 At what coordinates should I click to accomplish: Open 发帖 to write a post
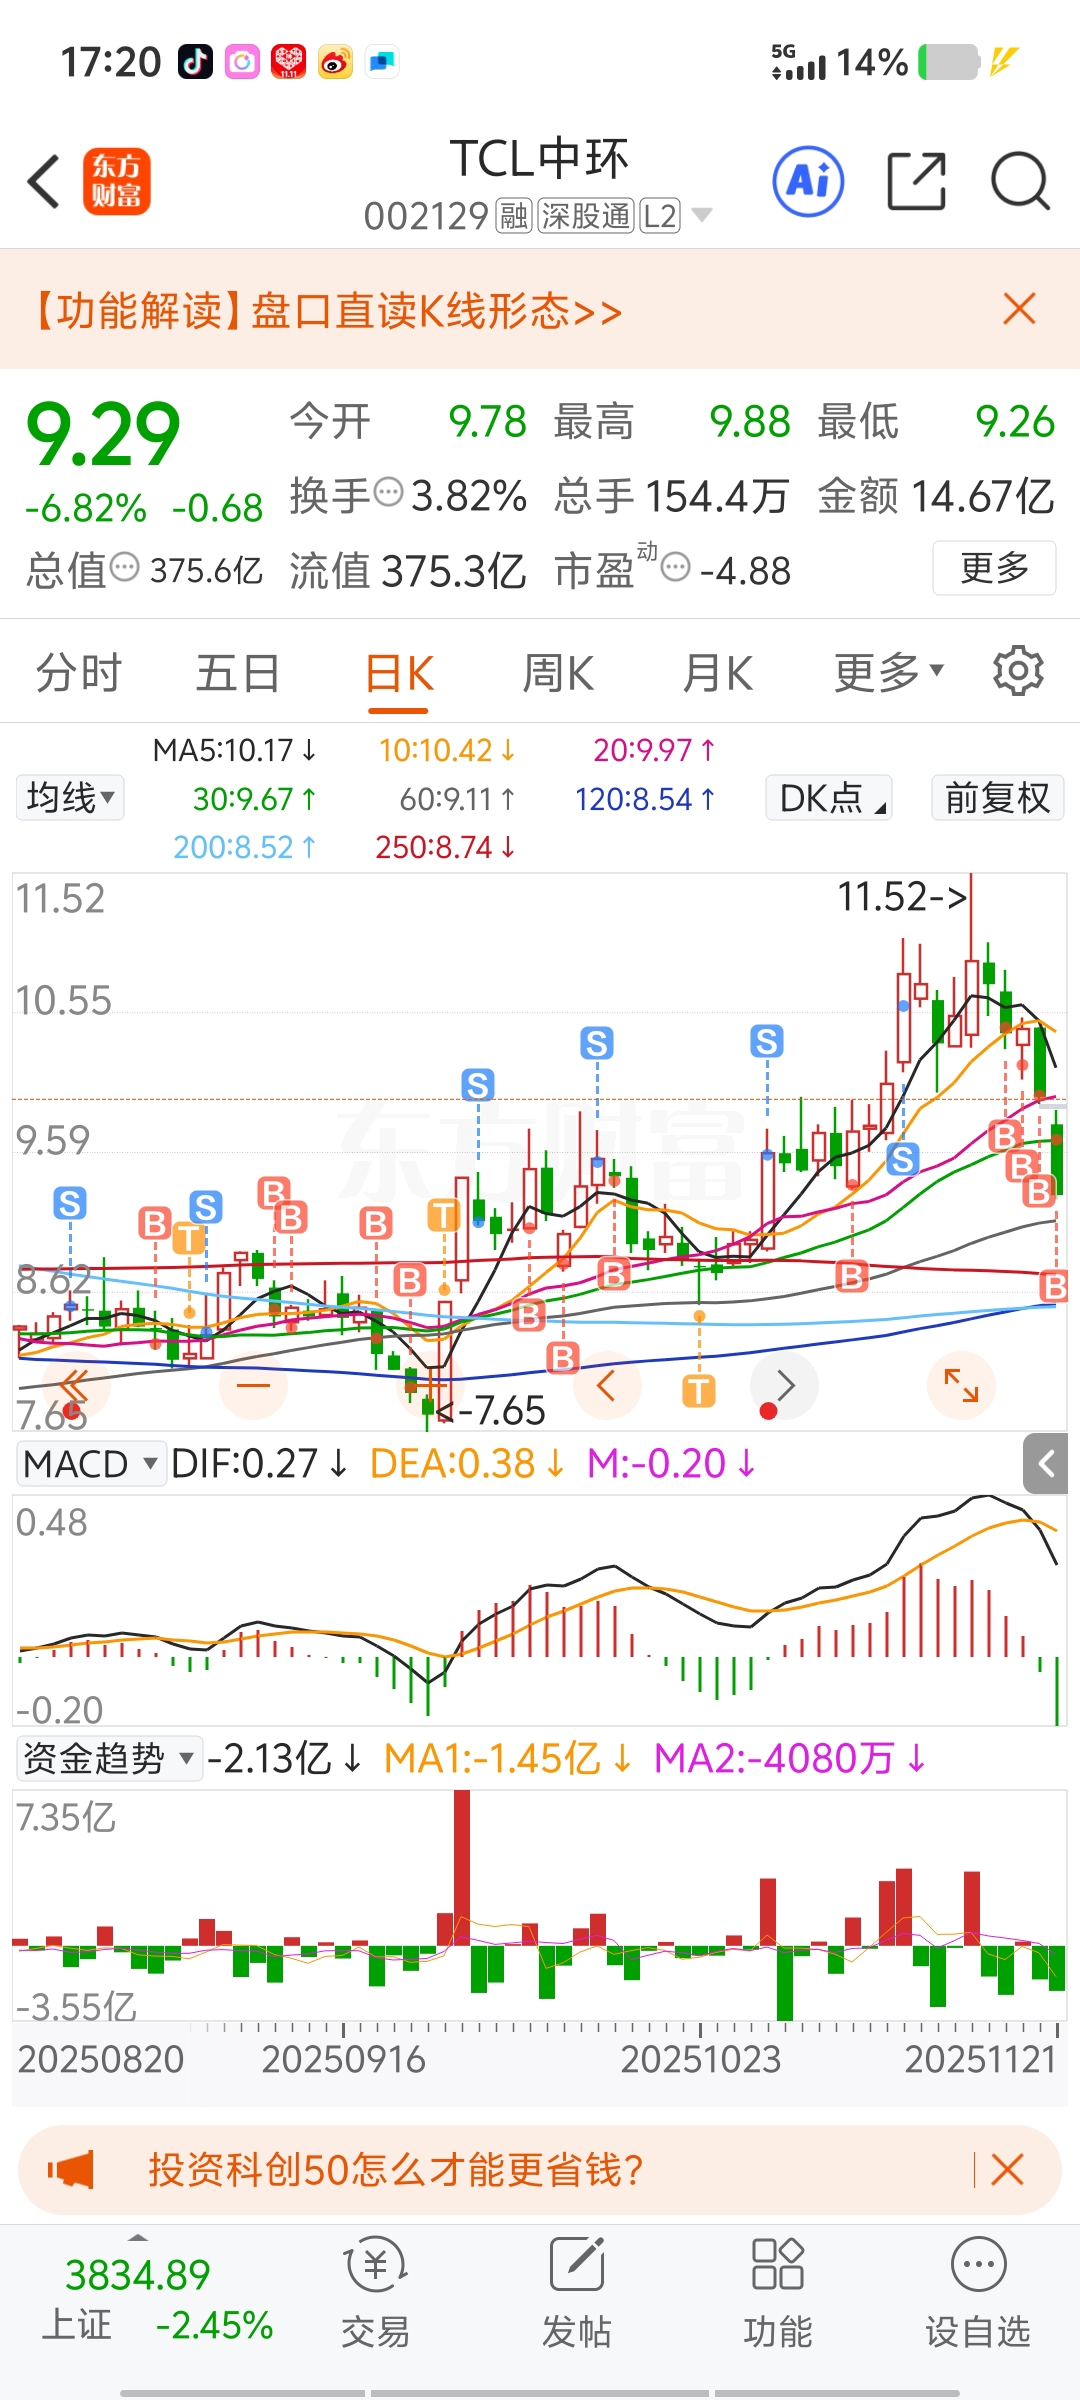coord(577,2293)
